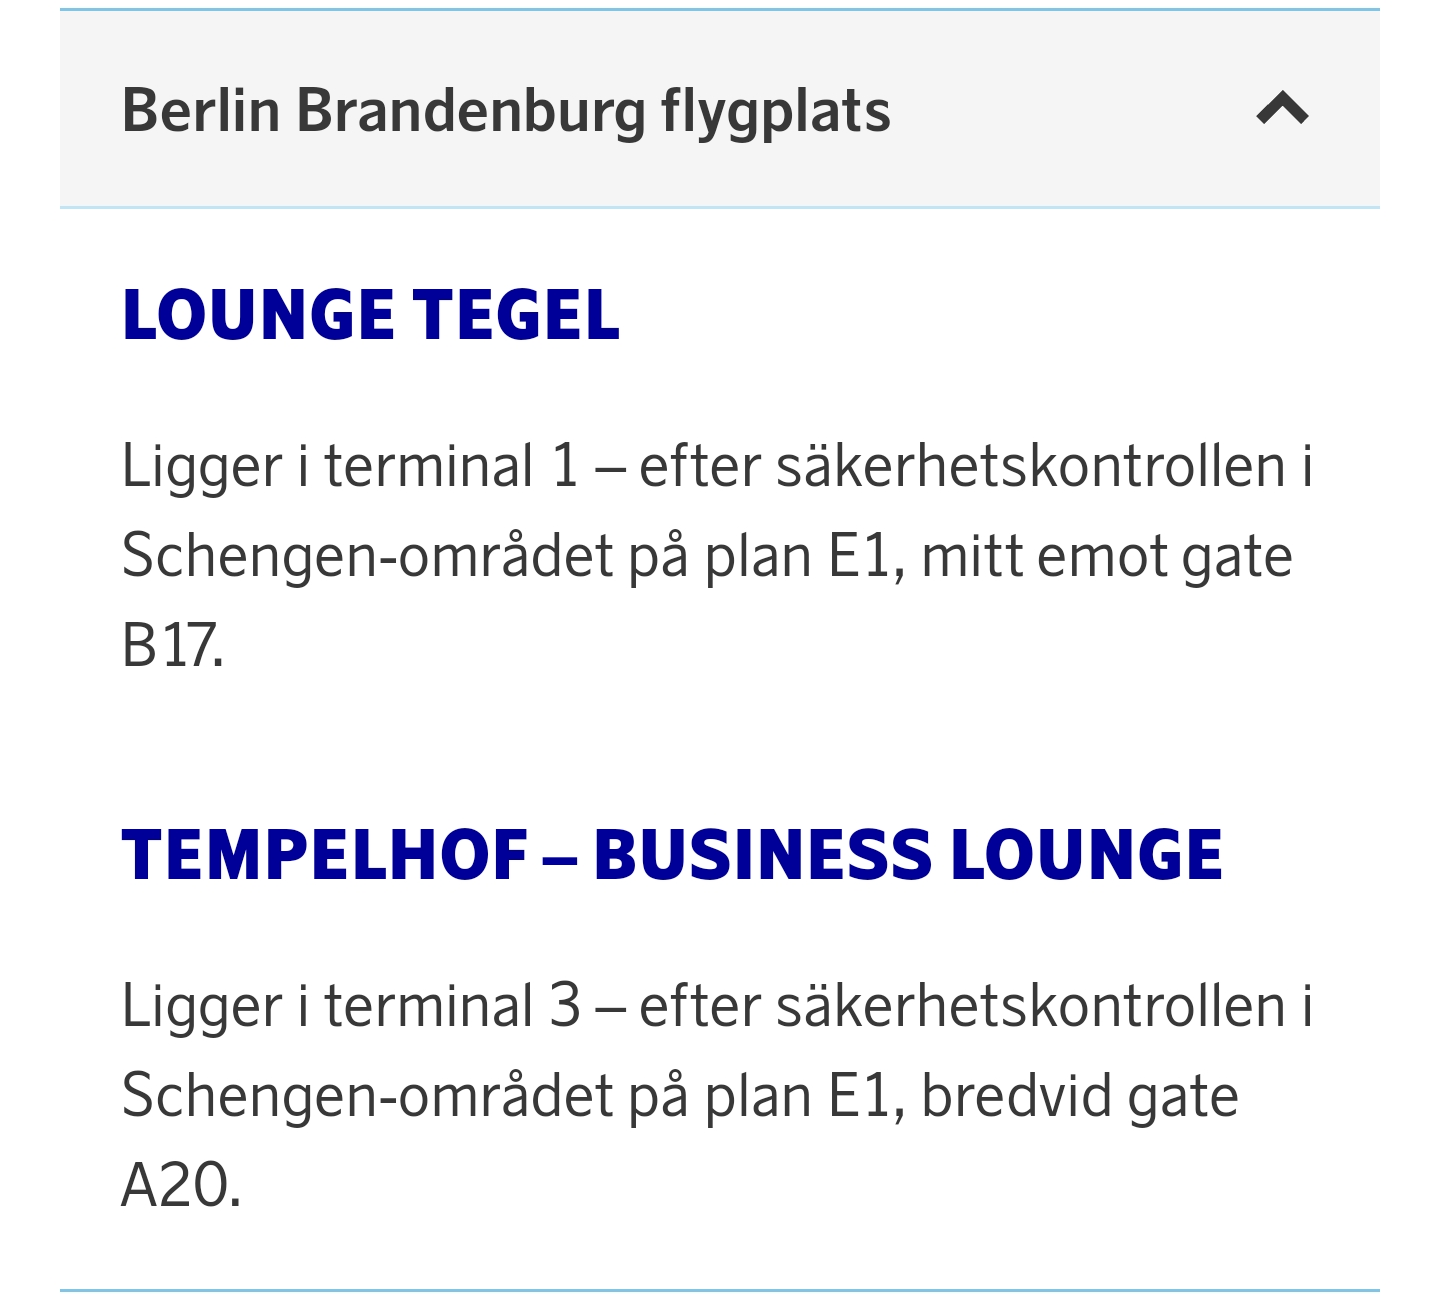Screen dimensions: 1440x1307
Task: Click the words 'Ligger i terminal 1'
Action: [x=350, y=467]
